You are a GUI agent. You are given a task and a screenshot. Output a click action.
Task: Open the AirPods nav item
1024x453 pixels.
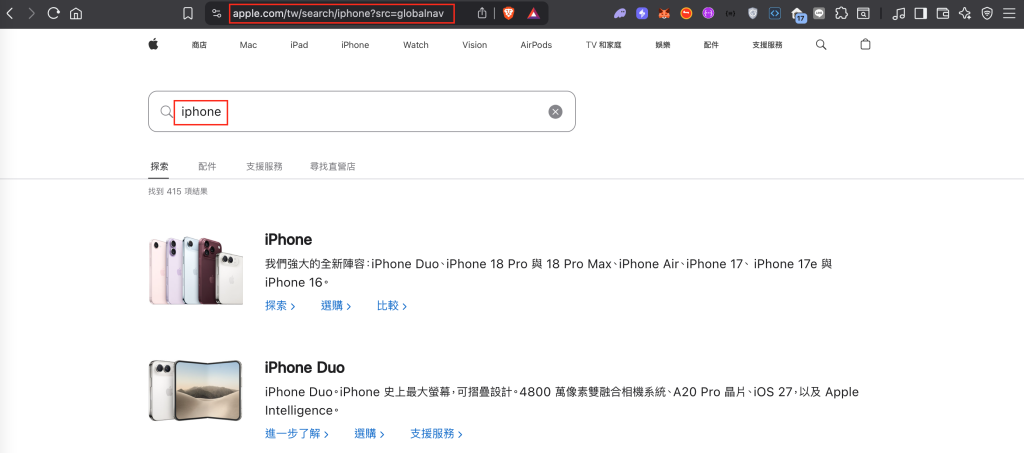tap(536, 45)
